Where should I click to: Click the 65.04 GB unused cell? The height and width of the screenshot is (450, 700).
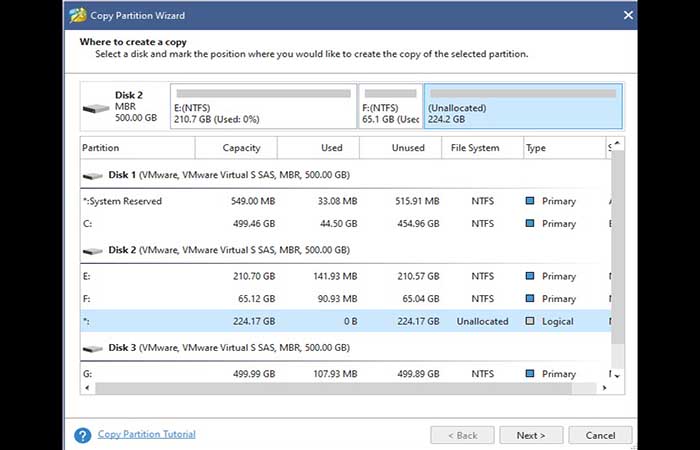(x=421, y=299)
